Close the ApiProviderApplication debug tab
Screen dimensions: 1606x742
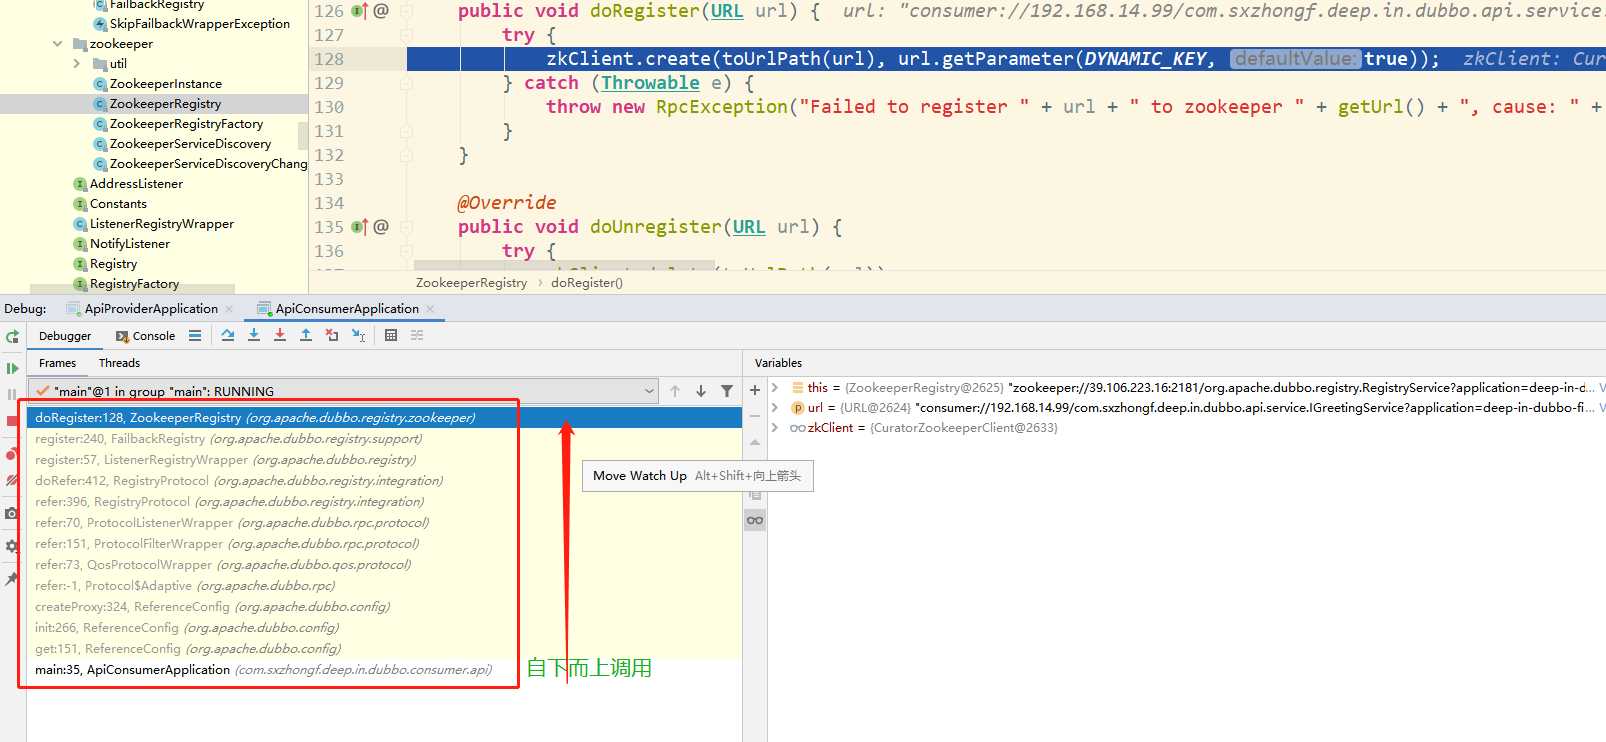click(230, 309)
